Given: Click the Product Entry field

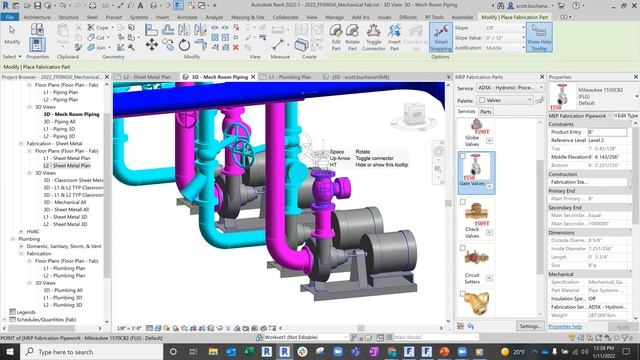Looking at the screenshot, I should click(607, 132).
